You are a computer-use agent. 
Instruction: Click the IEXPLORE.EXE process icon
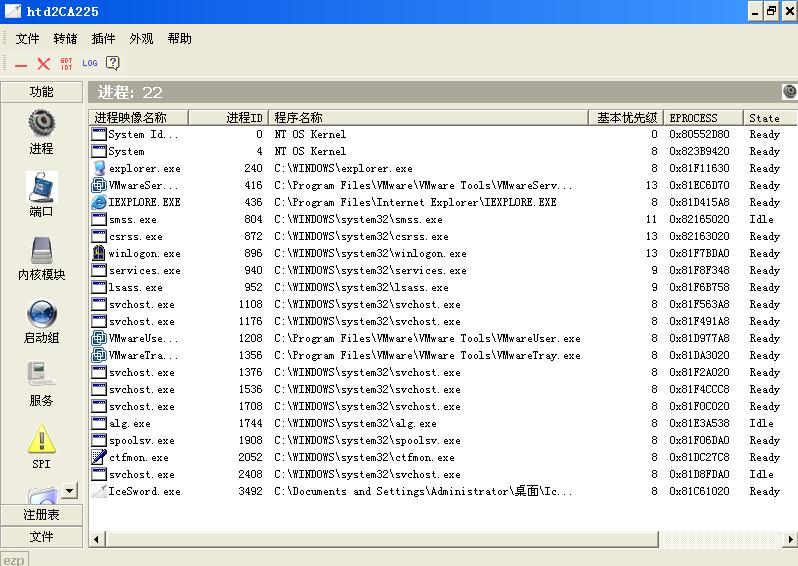(99, 202)
